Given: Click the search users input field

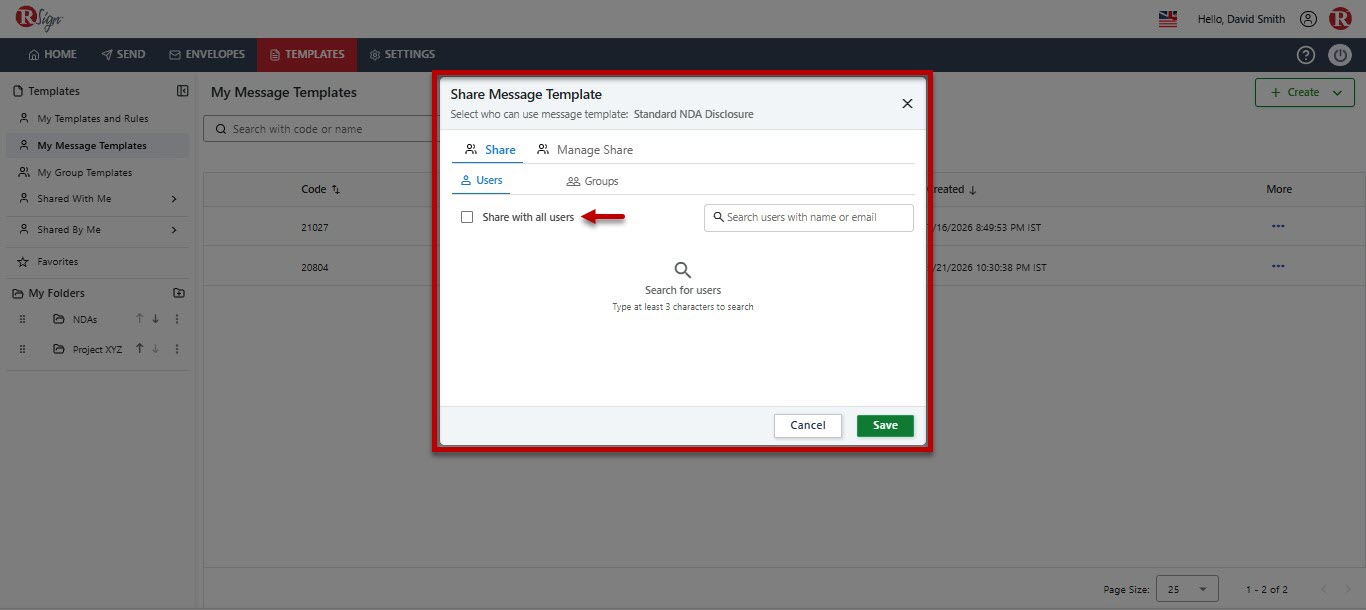Looking at the screenshot, I should click(x=809, y=217).
